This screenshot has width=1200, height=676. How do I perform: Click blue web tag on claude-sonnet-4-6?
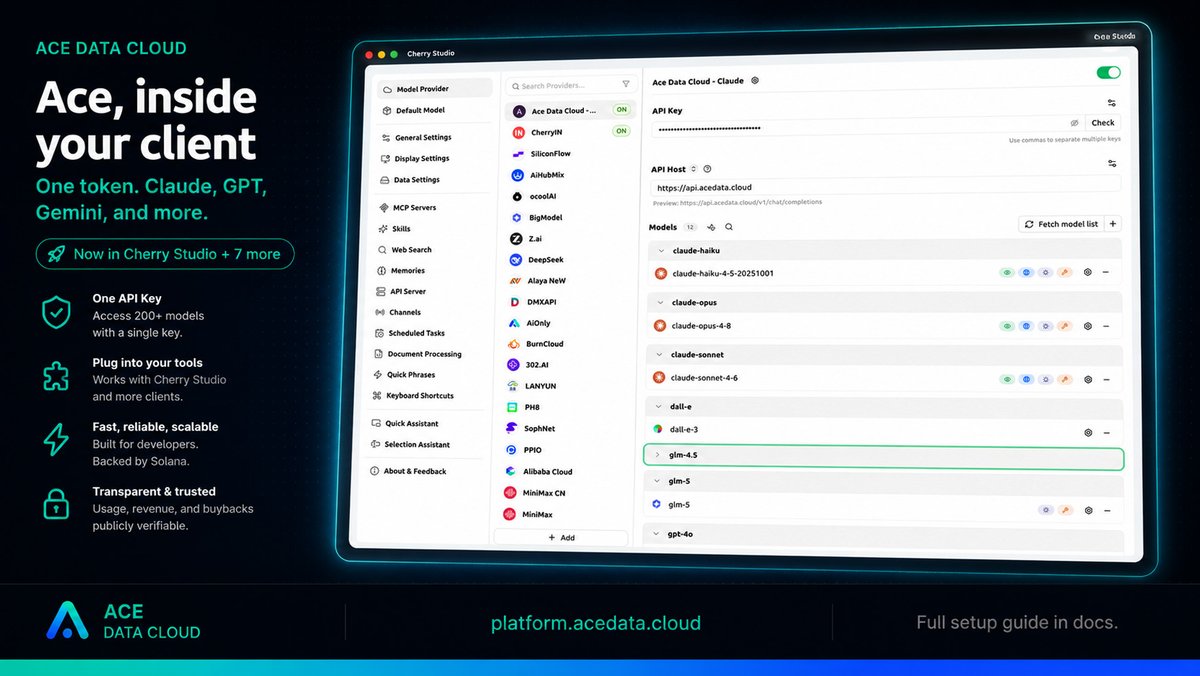[1027, 379]
